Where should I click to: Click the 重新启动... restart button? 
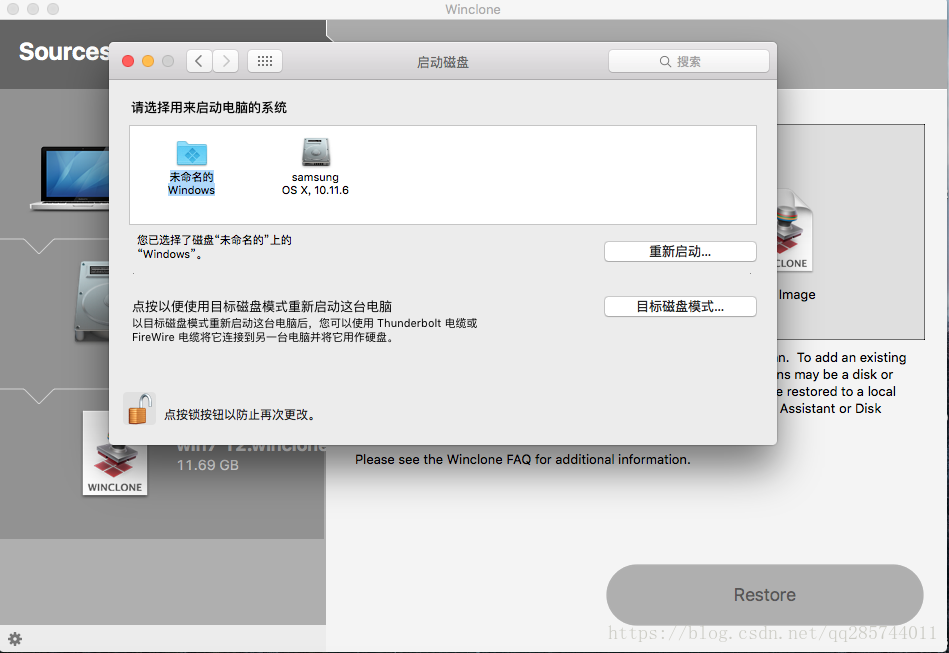click(x=680, y=252)
